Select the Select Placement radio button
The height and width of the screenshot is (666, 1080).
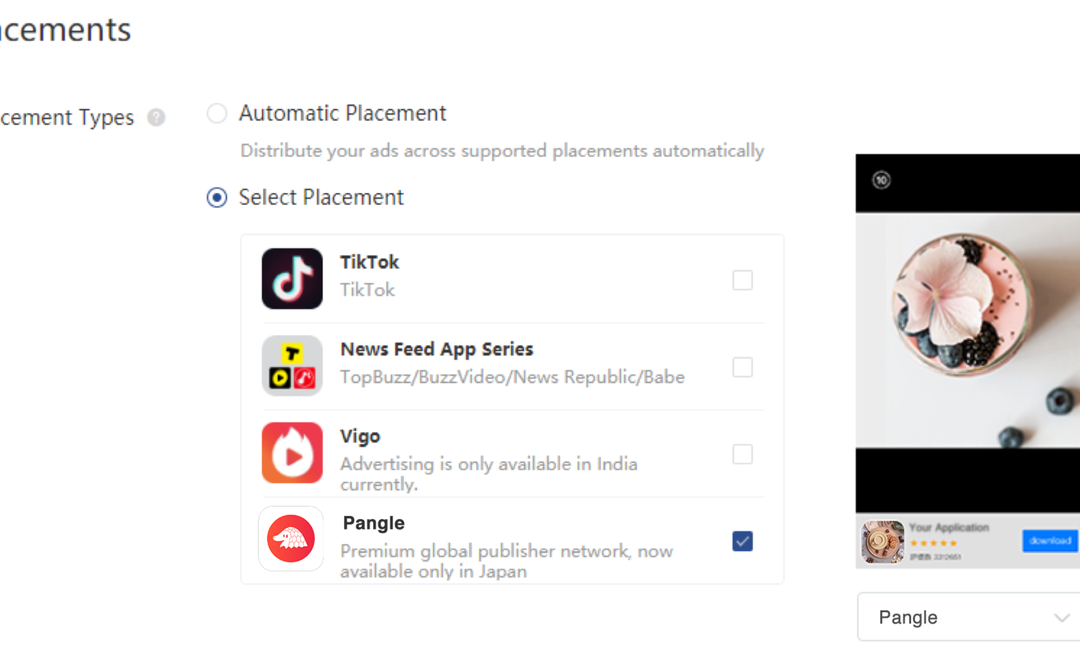pos(217,198)
